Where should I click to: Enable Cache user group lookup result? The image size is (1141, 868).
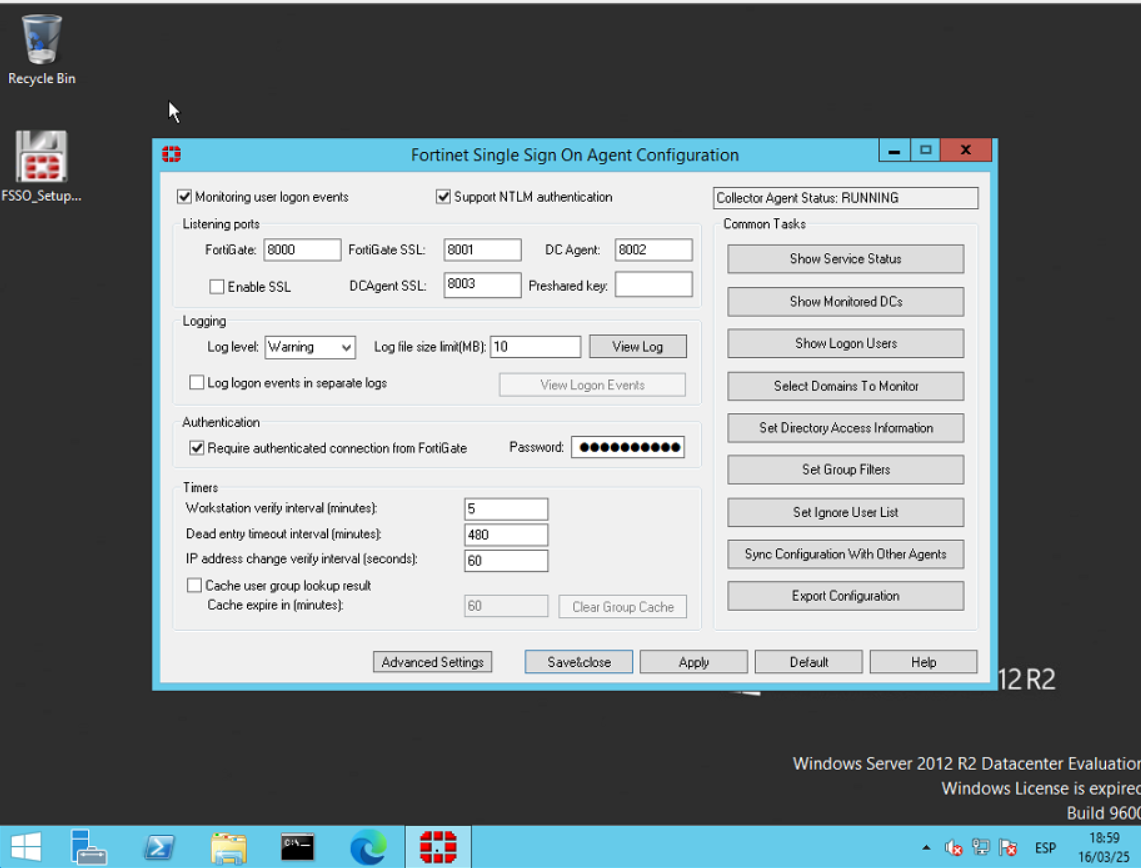click(x=194, y=585)
